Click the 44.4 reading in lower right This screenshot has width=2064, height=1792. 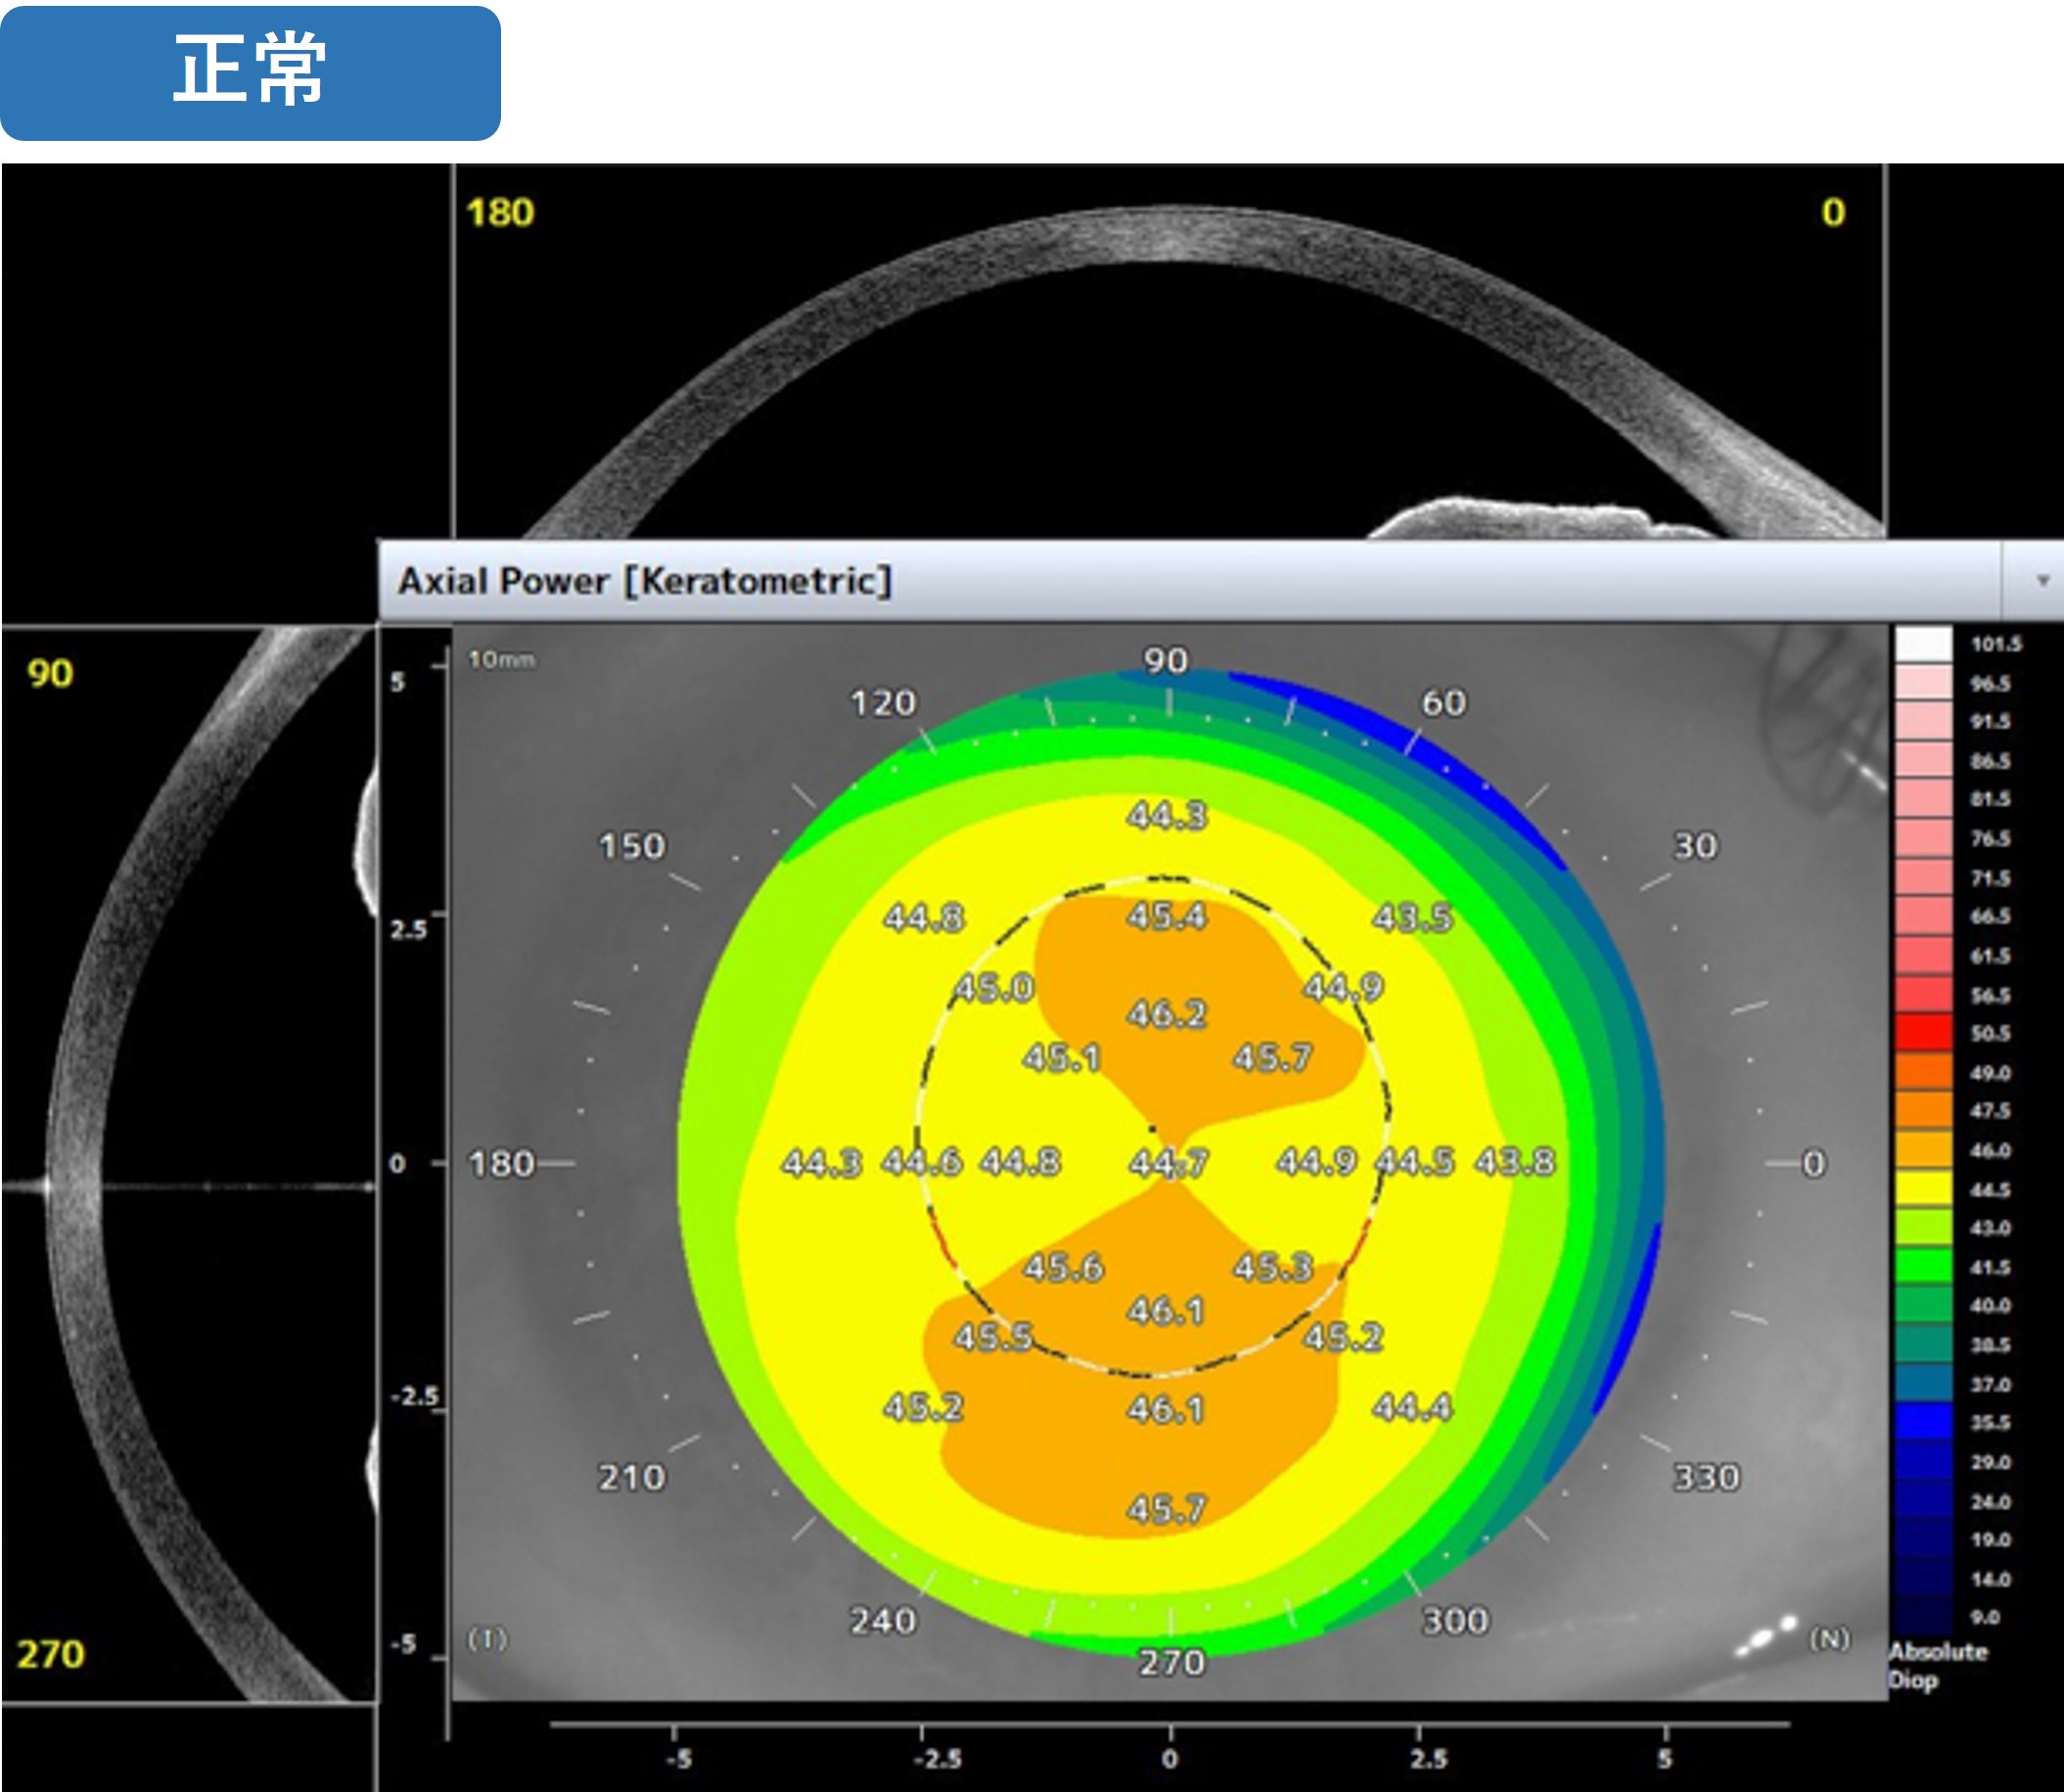(1412, 1407)
